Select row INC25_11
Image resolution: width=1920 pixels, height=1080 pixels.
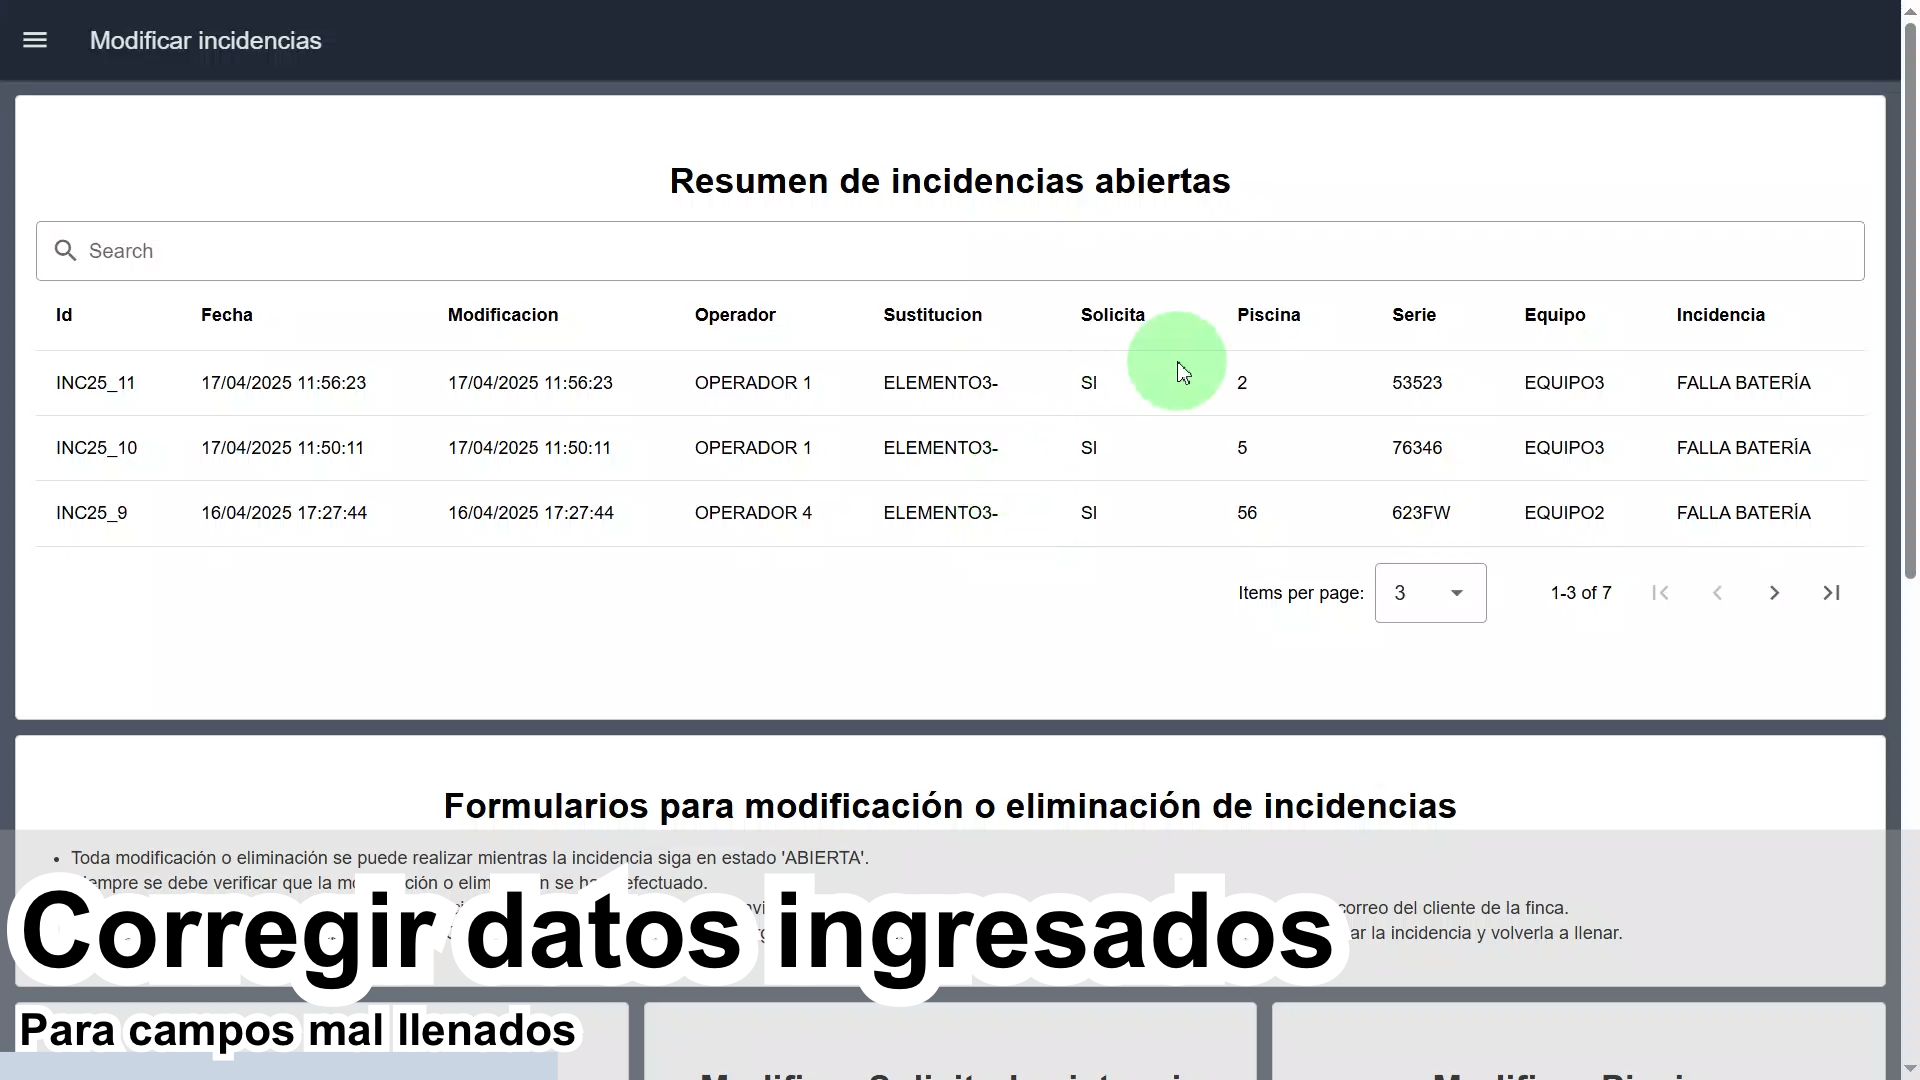tap(95, 383)
